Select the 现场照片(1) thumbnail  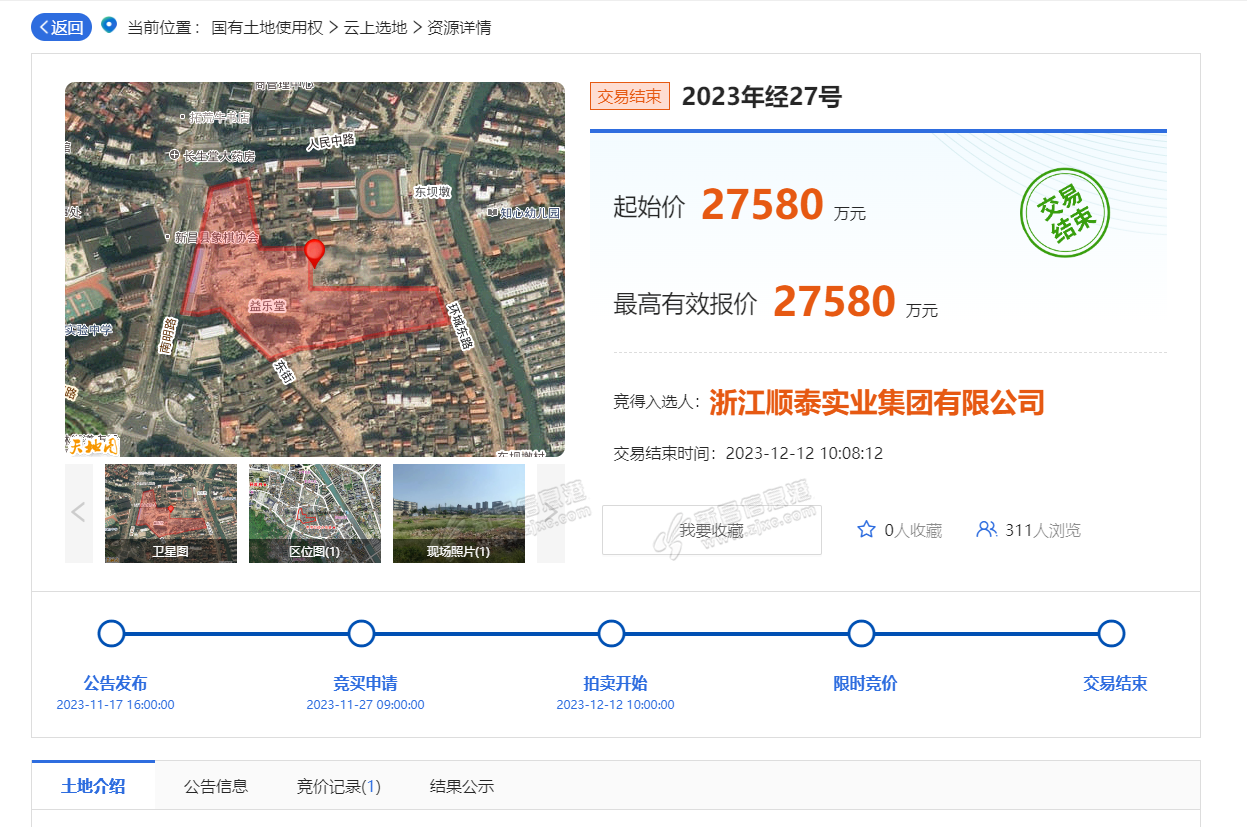click(x=459, y=513)
